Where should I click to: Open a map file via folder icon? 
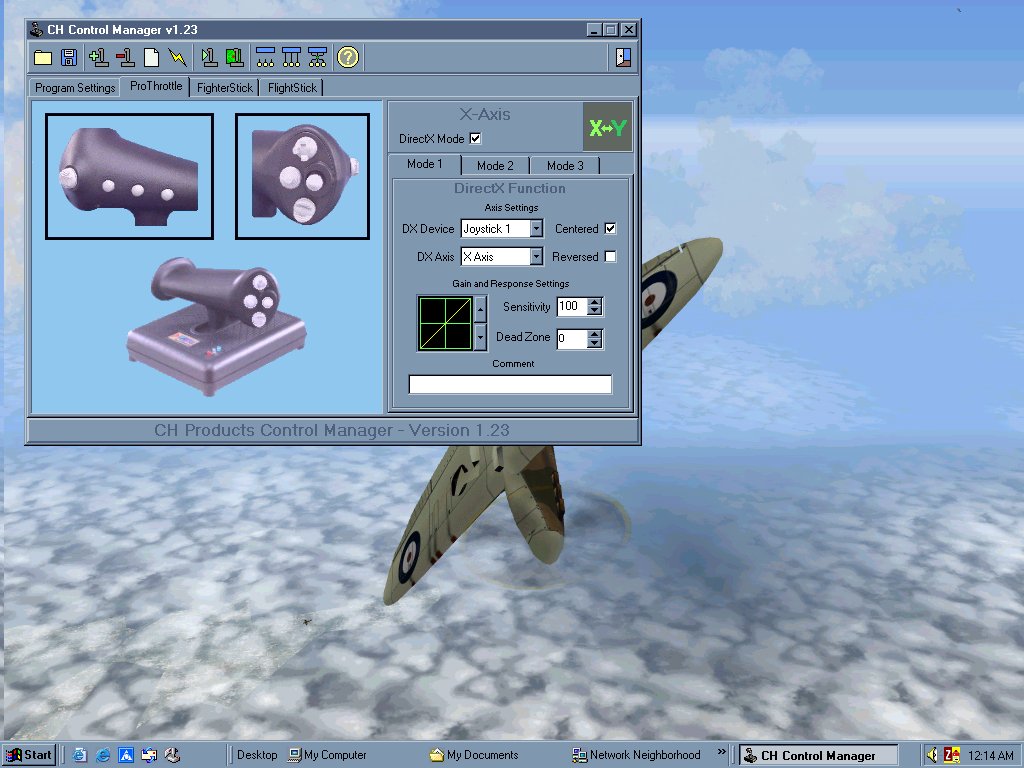click(43, 57)
